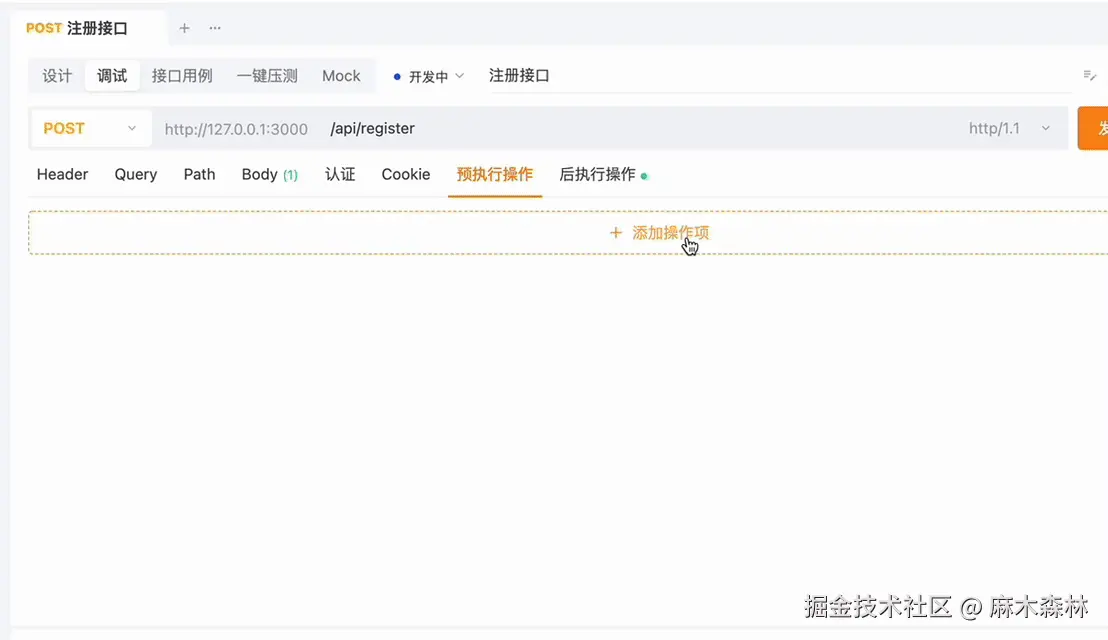The image size is (1108, 640).
Task: Select the 认证 tab
Action: [340, 174]
